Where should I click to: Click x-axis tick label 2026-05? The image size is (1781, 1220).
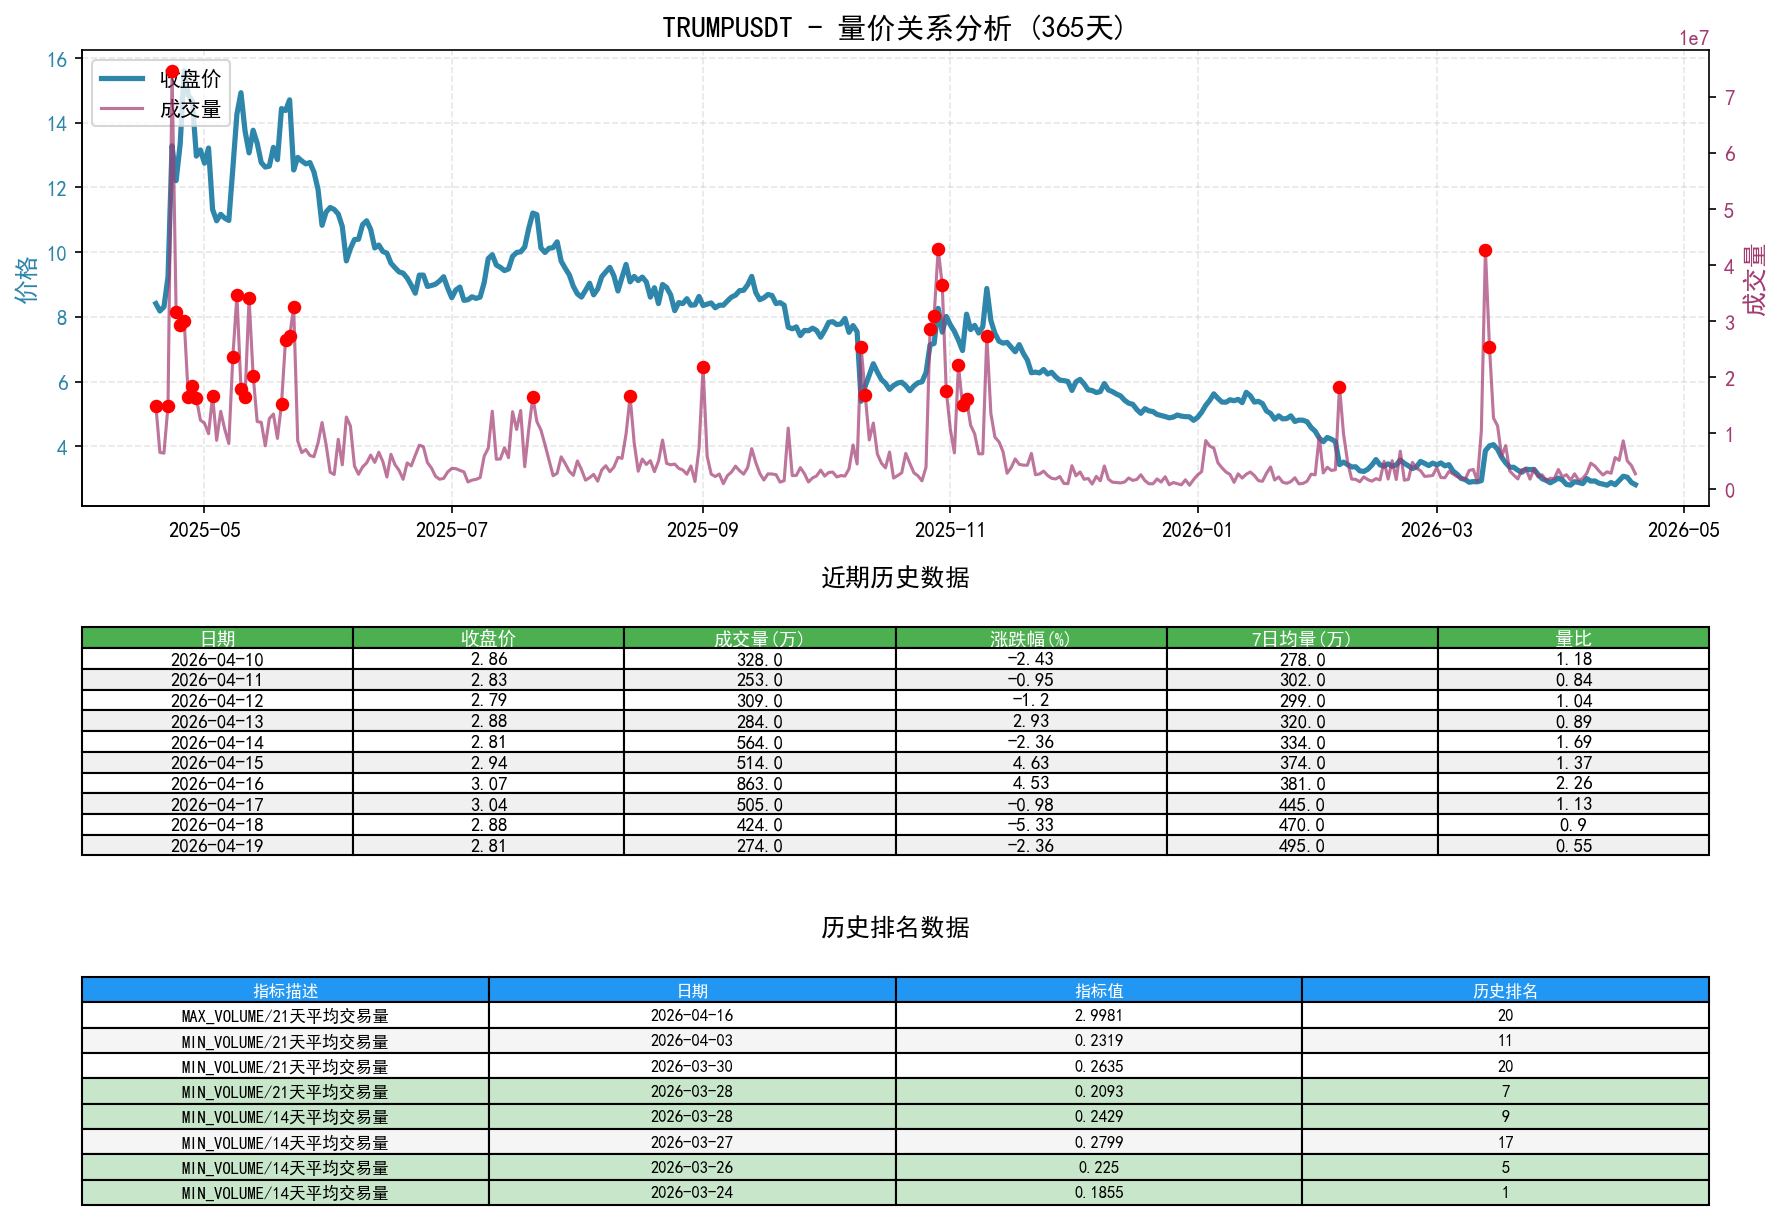[1684, 530]
